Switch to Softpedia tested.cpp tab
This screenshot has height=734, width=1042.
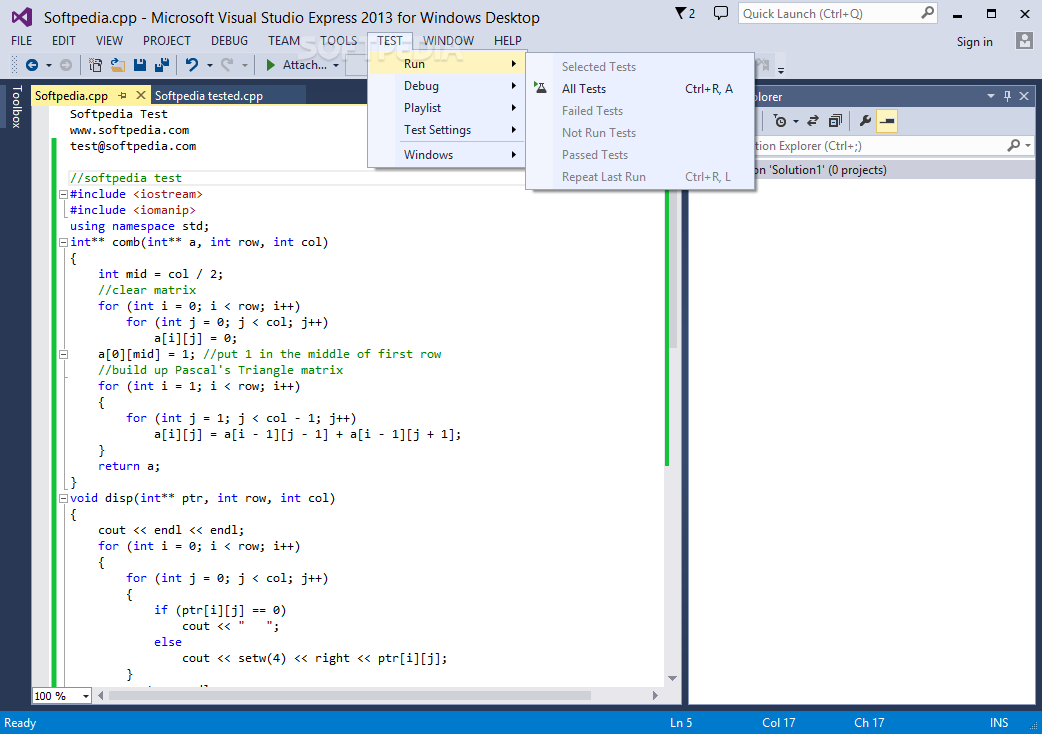click(209, 96)
